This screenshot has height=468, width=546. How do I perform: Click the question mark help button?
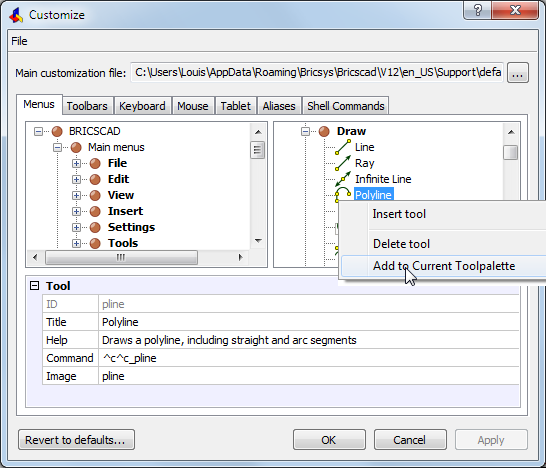point(477,10)
